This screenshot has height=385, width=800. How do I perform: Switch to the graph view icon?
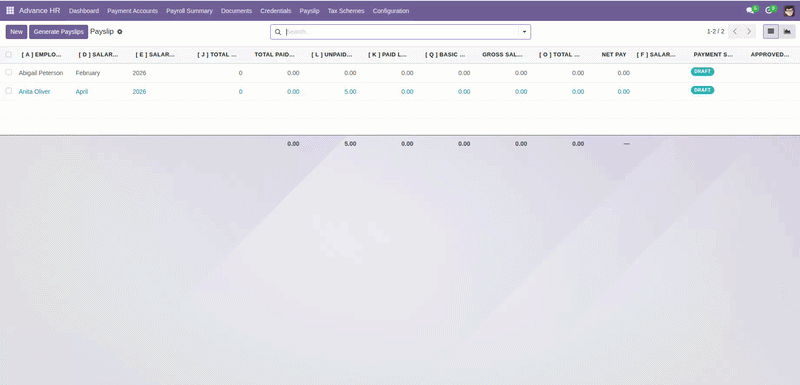click(787, 32)
